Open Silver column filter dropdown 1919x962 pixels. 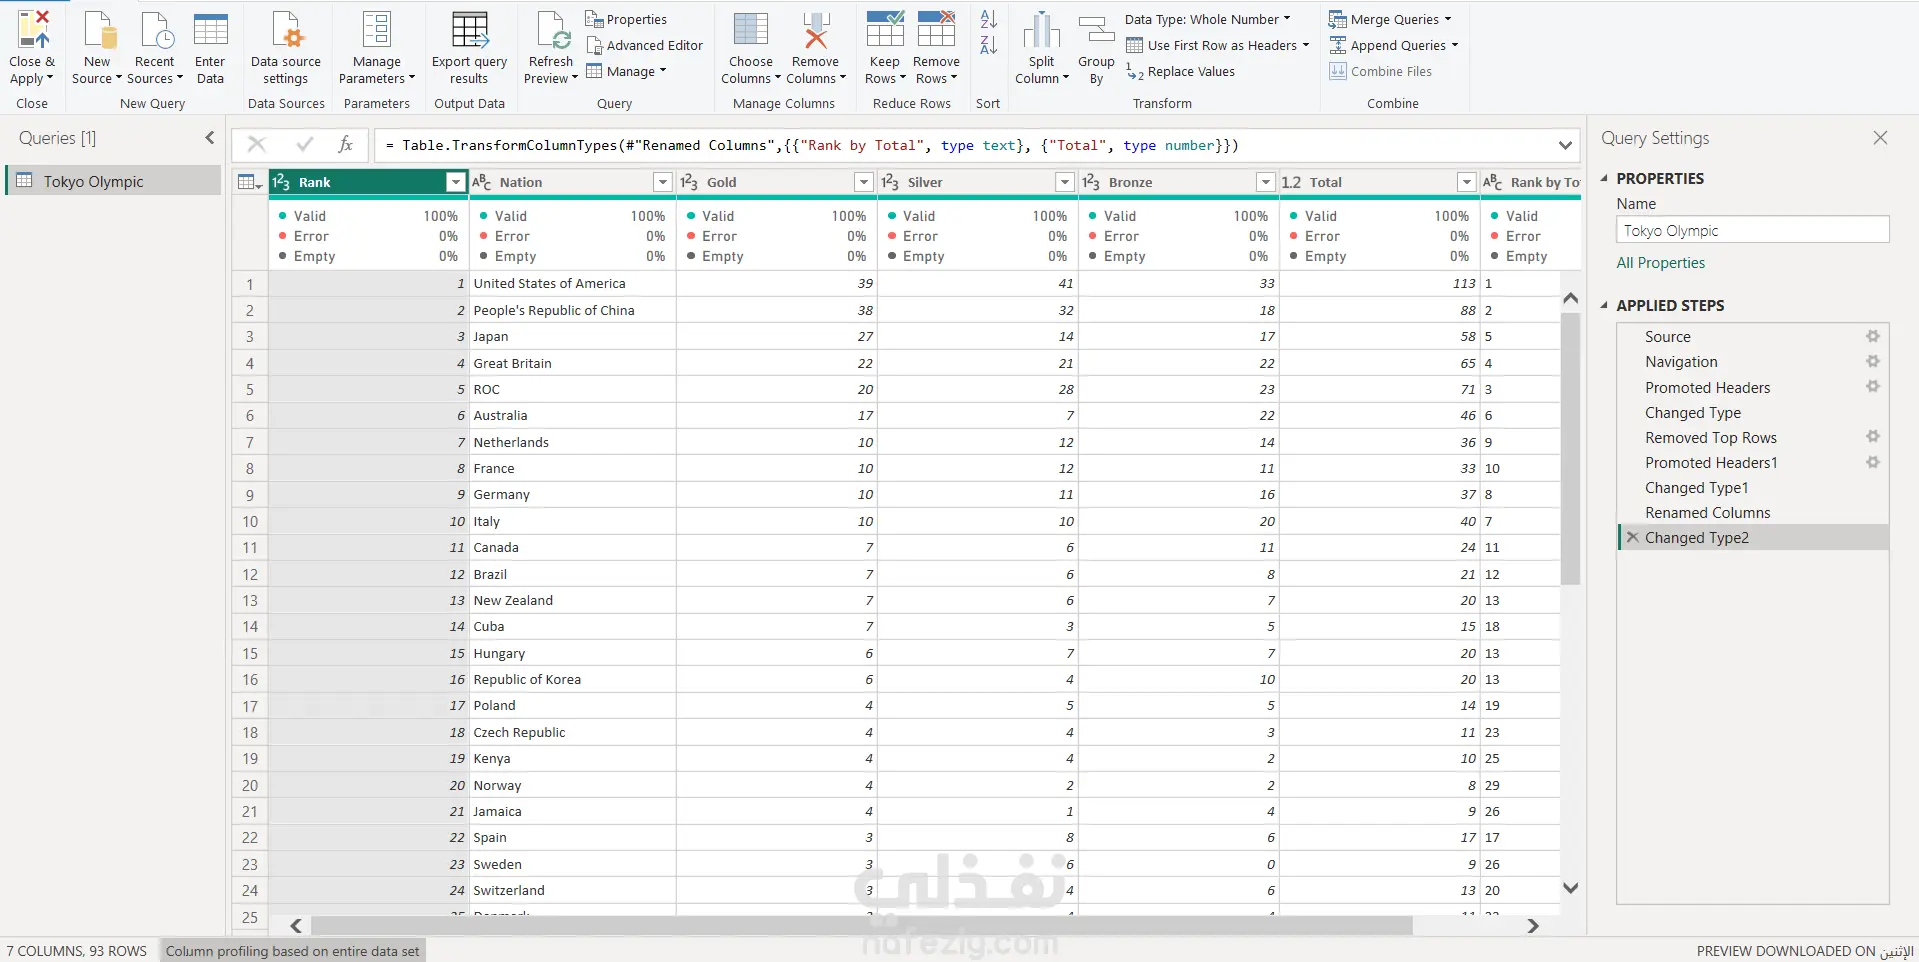[x=1065, y=182]
